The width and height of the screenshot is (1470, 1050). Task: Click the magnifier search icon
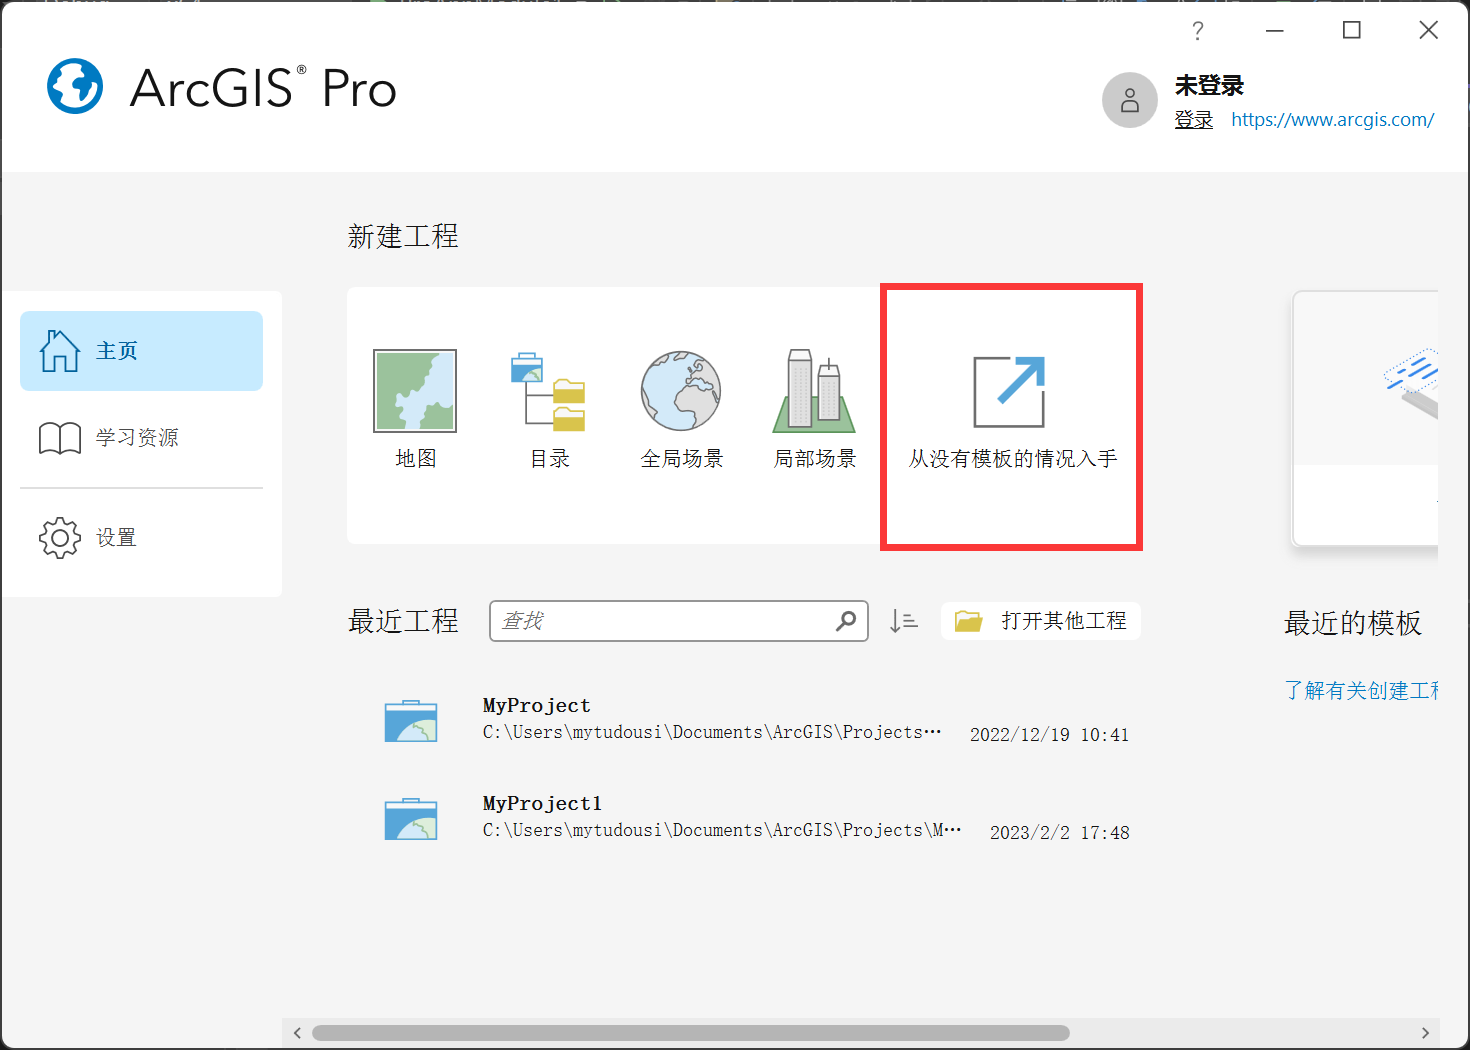coord(846,621)
